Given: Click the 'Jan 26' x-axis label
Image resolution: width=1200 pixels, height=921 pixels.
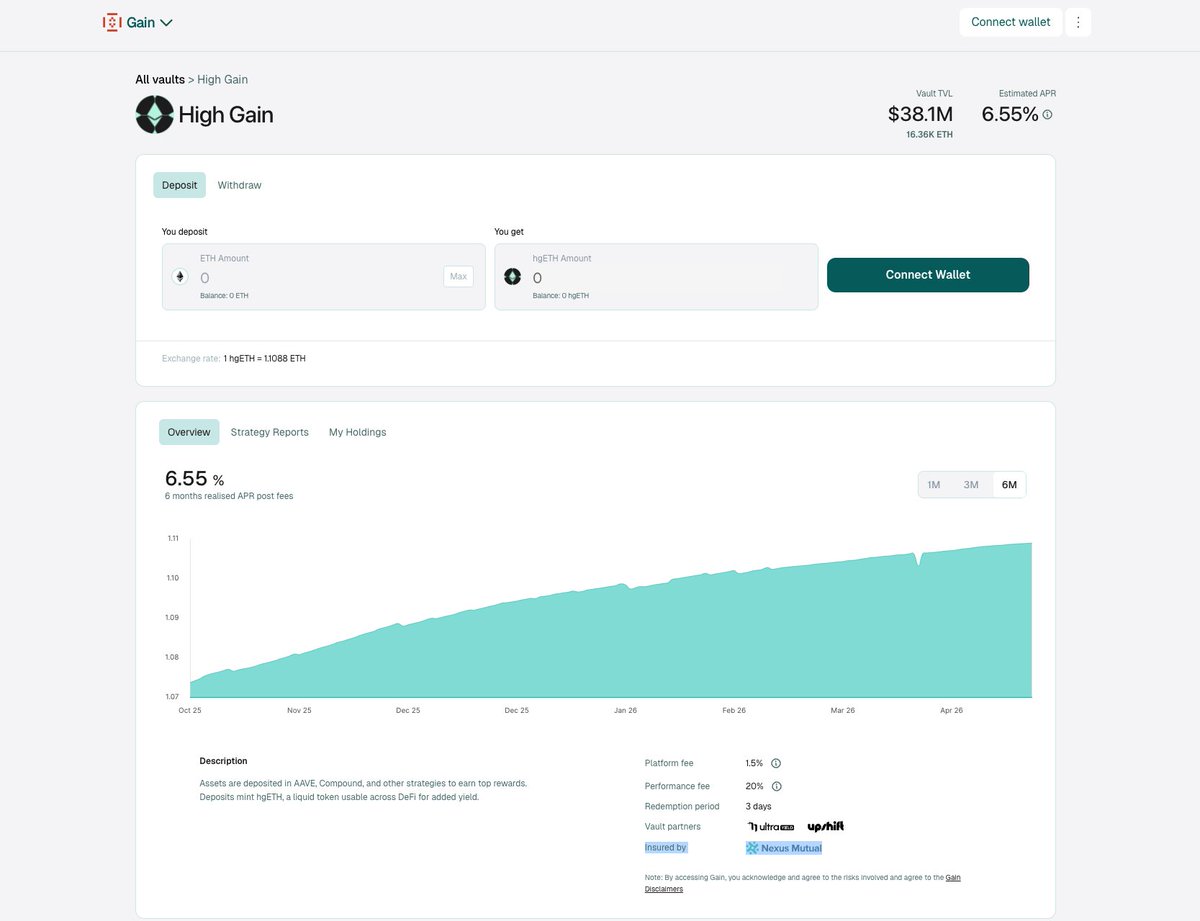Looking at the screenshot, I should coord(626,710).
